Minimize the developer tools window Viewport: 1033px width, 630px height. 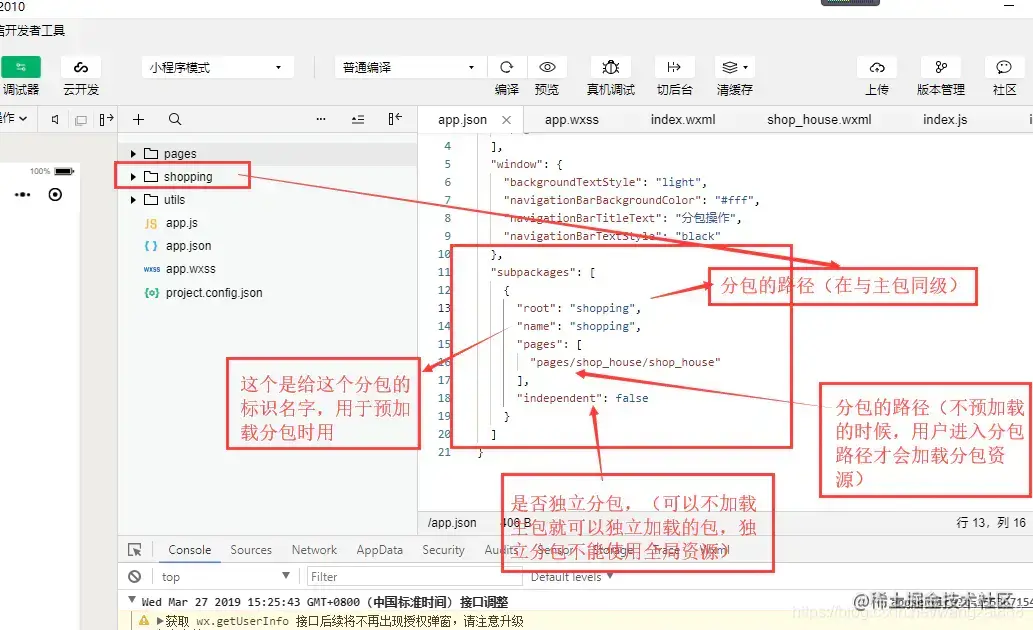coord(1009,5)
